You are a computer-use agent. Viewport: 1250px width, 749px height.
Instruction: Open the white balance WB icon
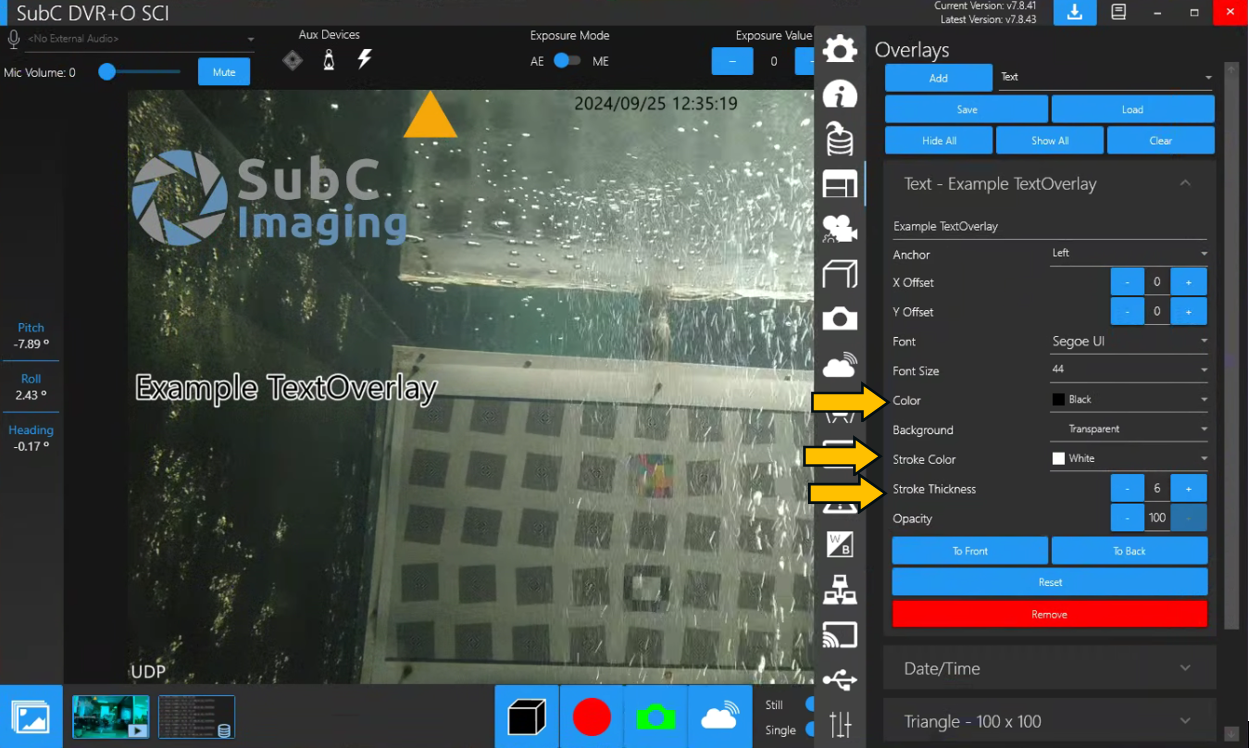840,544
